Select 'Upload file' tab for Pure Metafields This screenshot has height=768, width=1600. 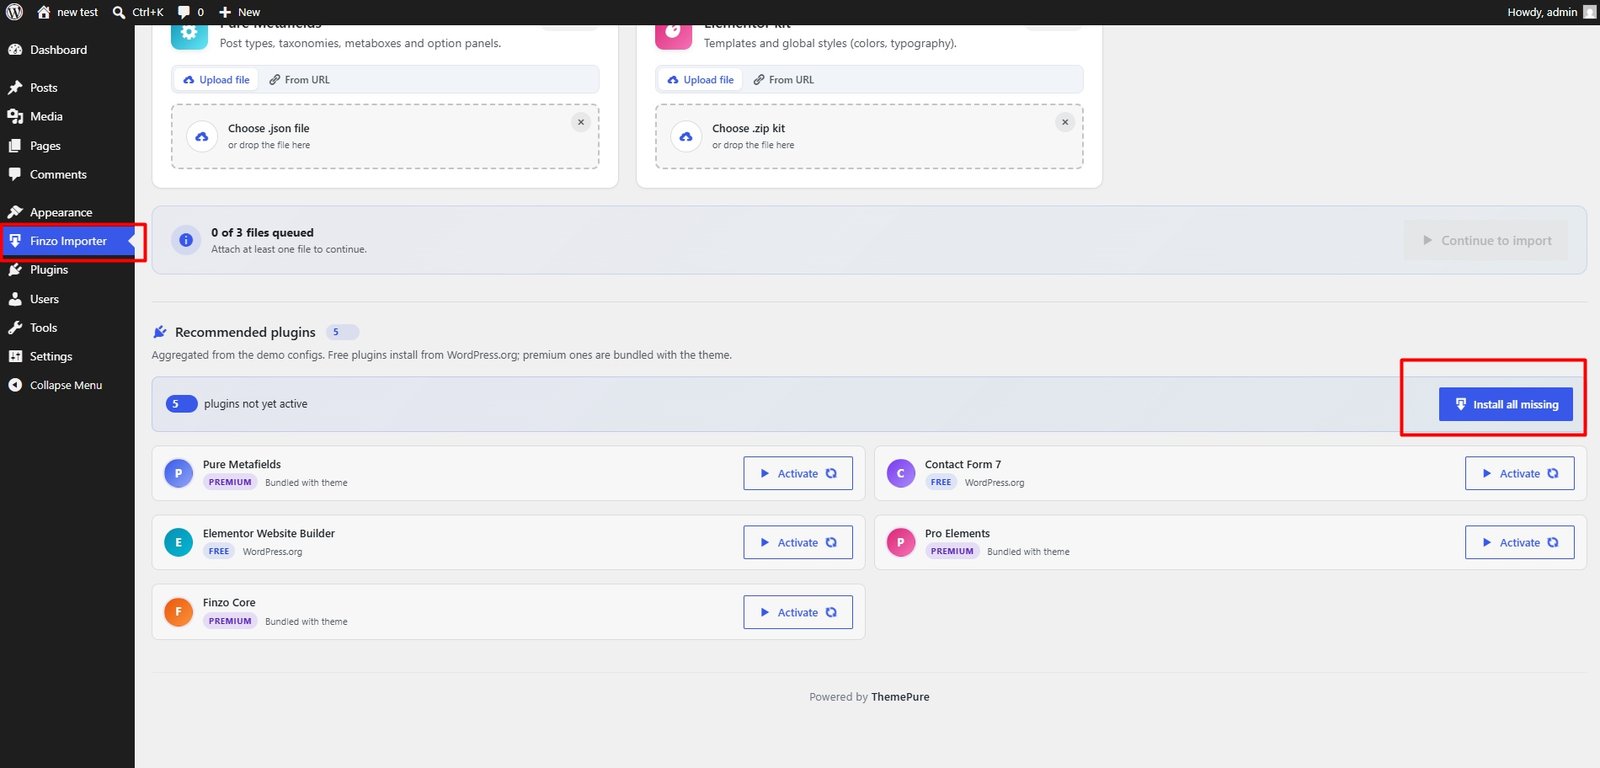pos(216,80)
